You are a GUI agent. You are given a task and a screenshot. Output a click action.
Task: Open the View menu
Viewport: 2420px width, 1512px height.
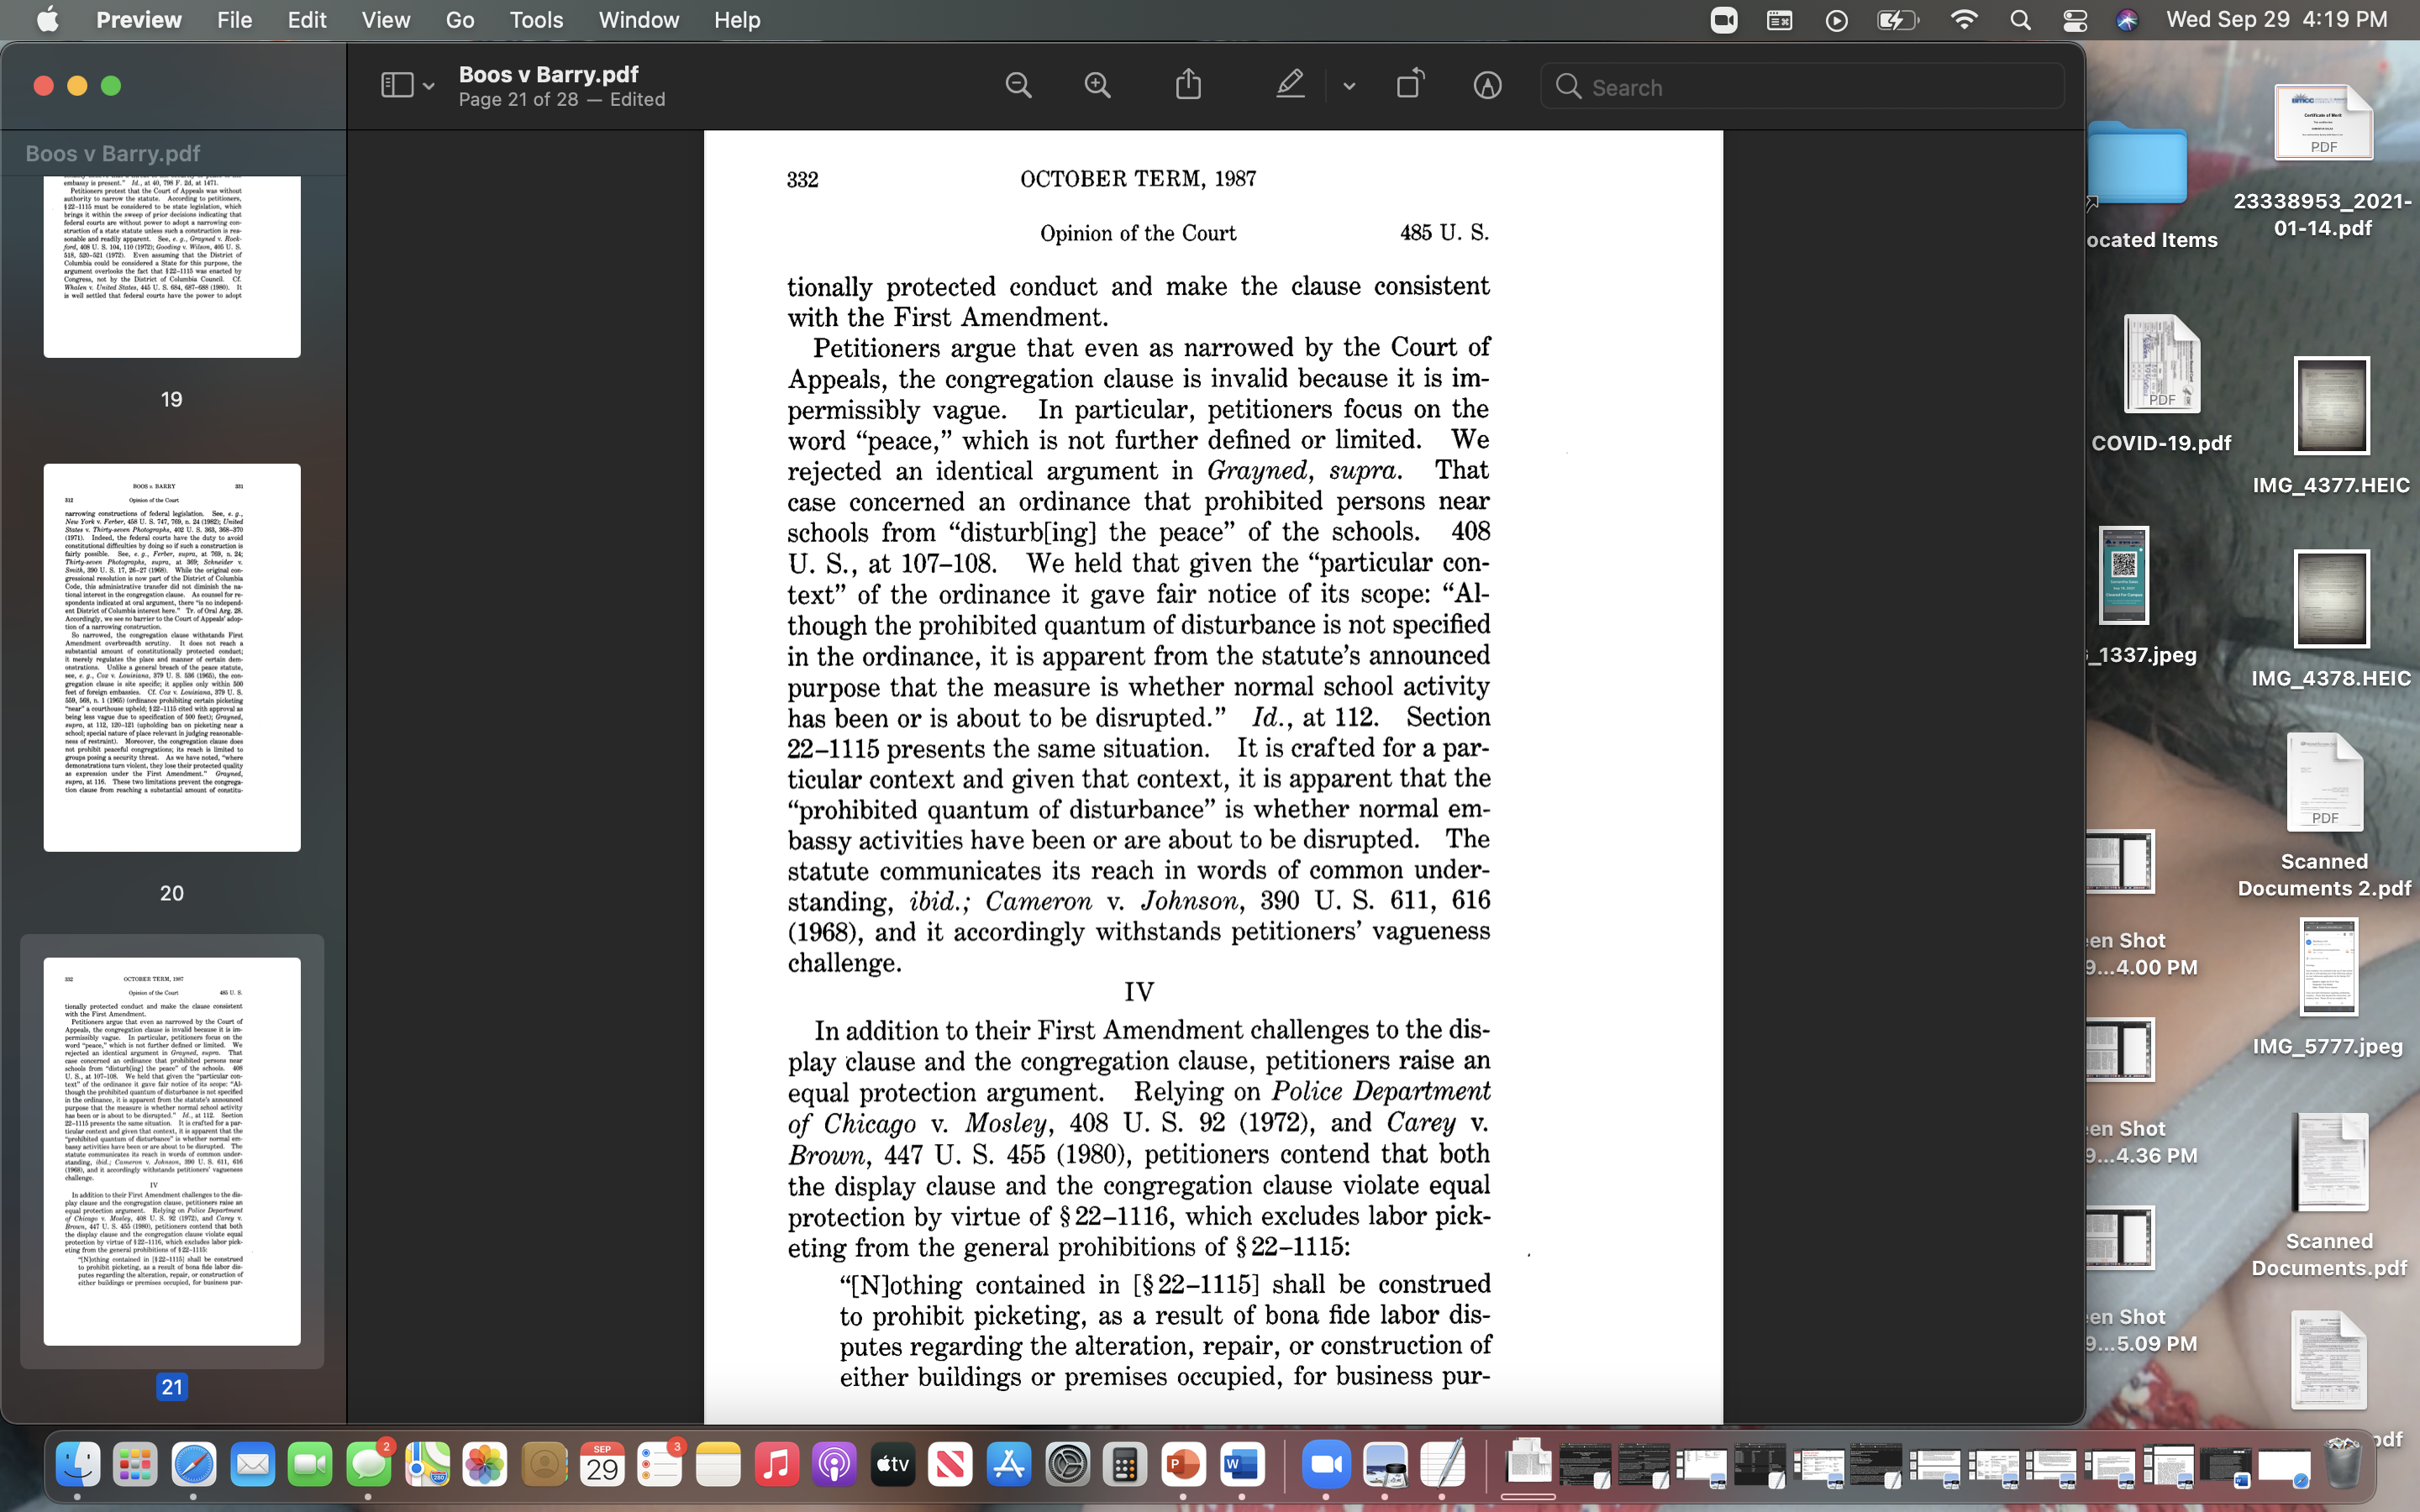tap(384, 19)
